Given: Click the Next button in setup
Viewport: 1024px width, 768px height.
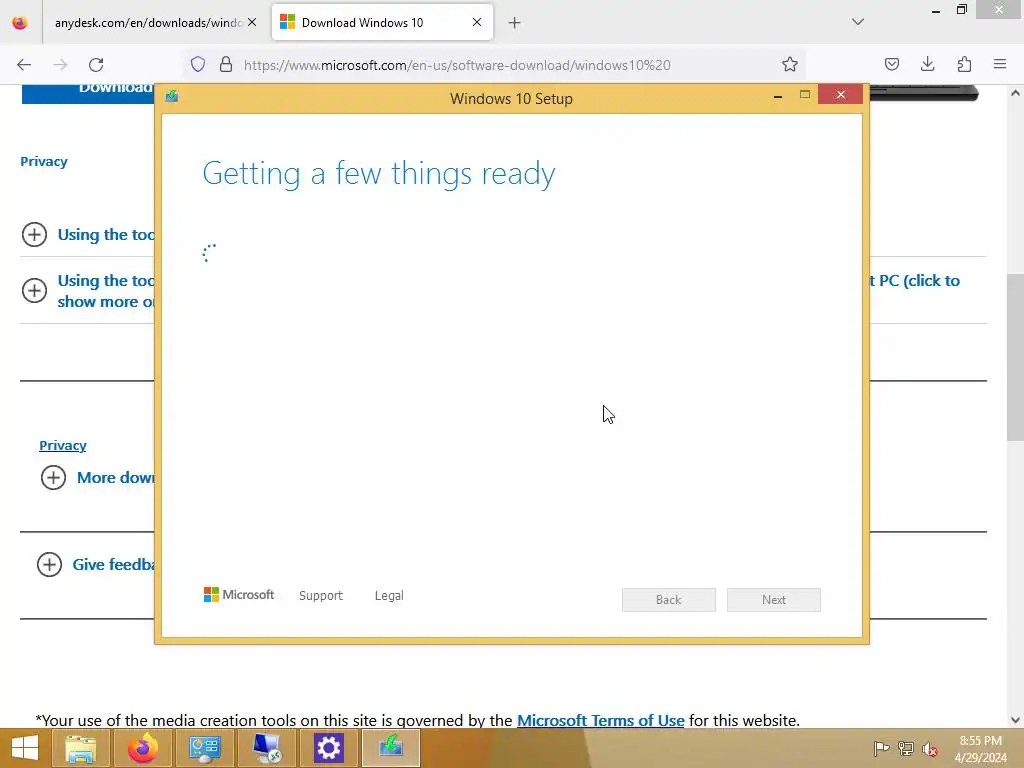Looking at the screenshot, I should [x=774, y=600].
